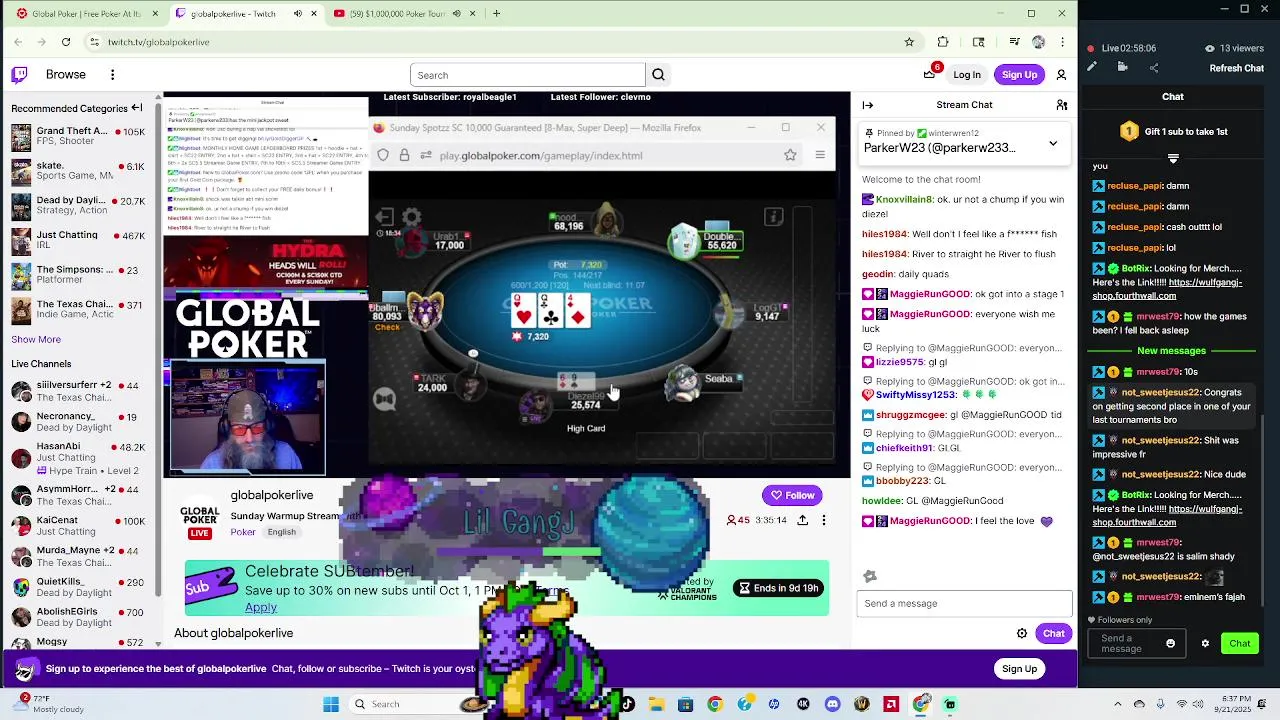Click the search magnifier button in Twitch header
Image resolution: width=1280 pixels, height=720 pixels.
[x=658, y=75]
